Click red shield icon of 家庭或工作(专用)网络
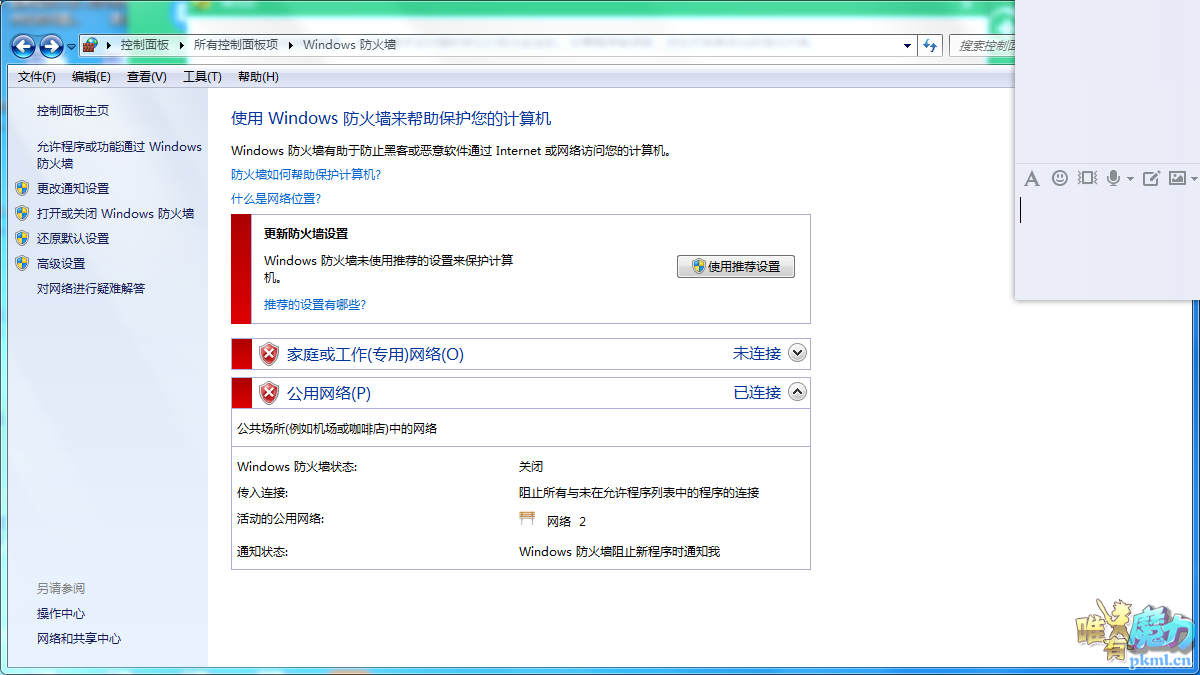The image size is (1200, 675). 269,354
